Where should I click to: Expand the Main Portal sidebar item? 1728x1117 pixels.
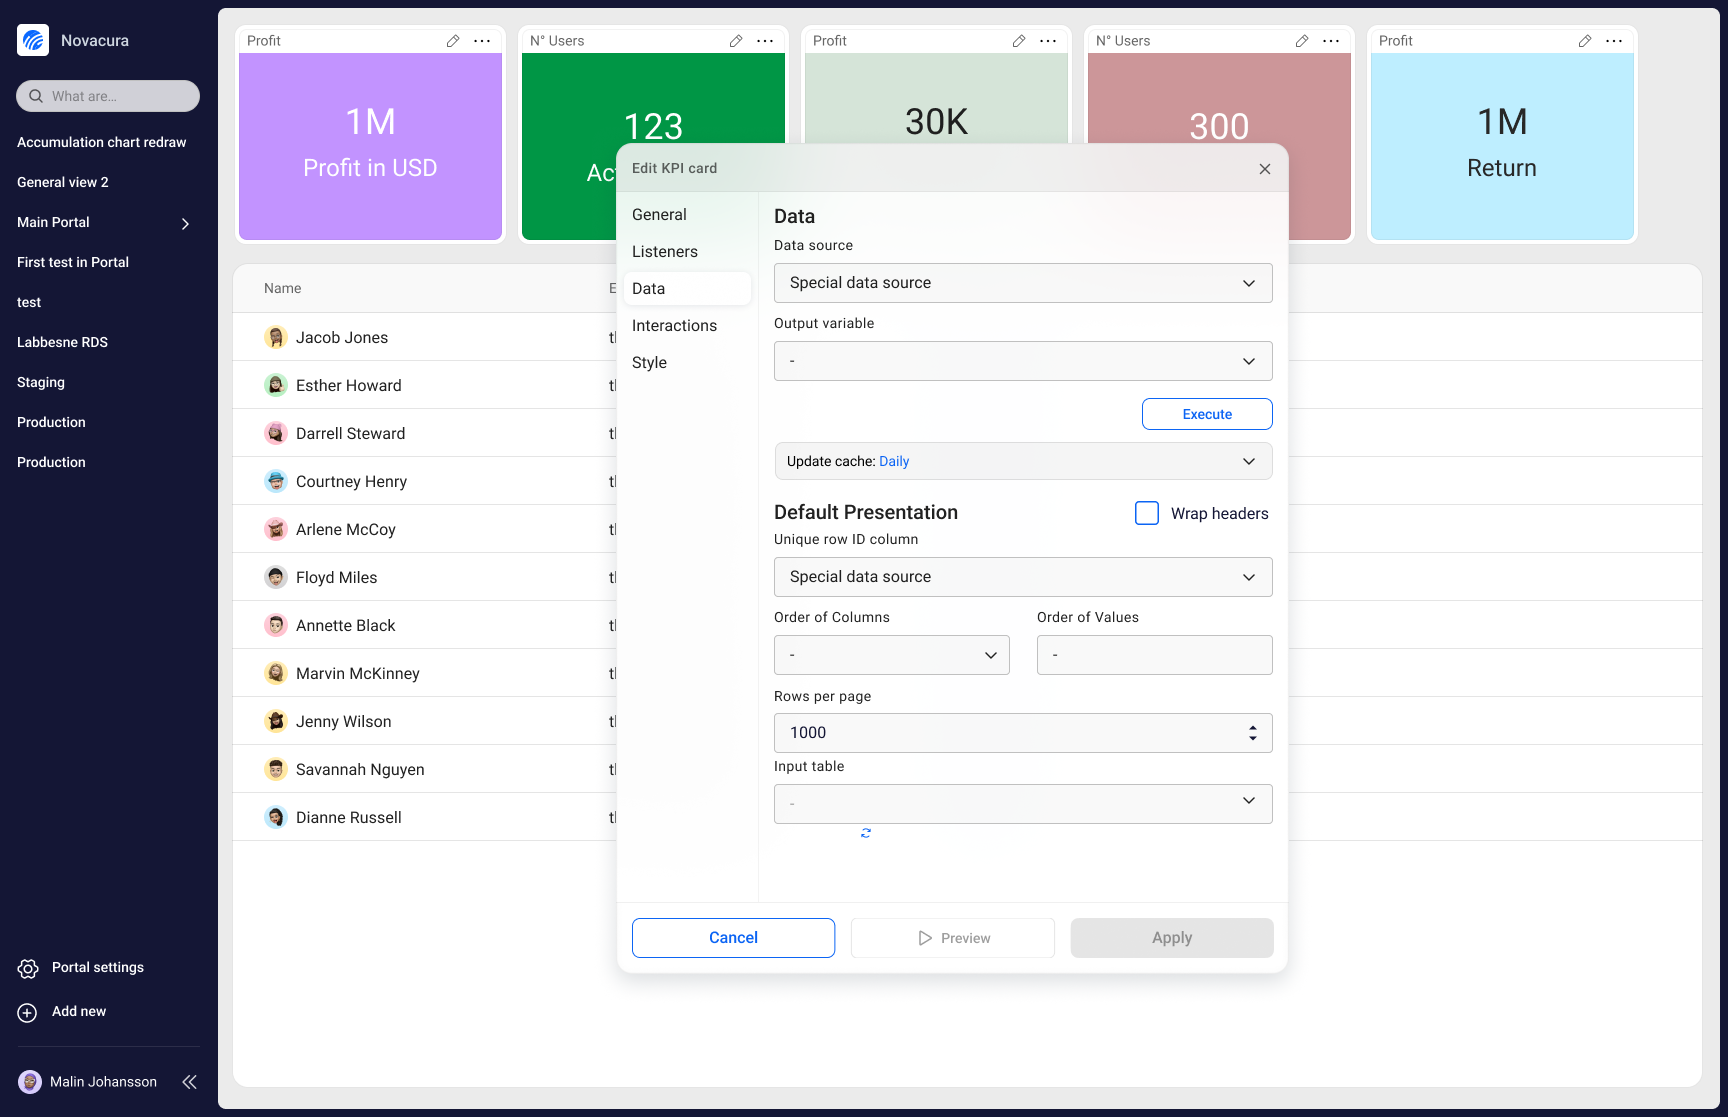coord(185,224)
